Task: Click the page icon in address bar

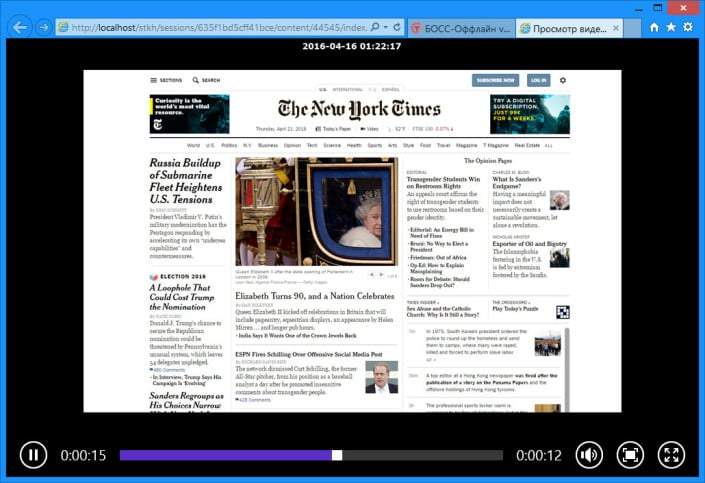Action: click(63, 27)
